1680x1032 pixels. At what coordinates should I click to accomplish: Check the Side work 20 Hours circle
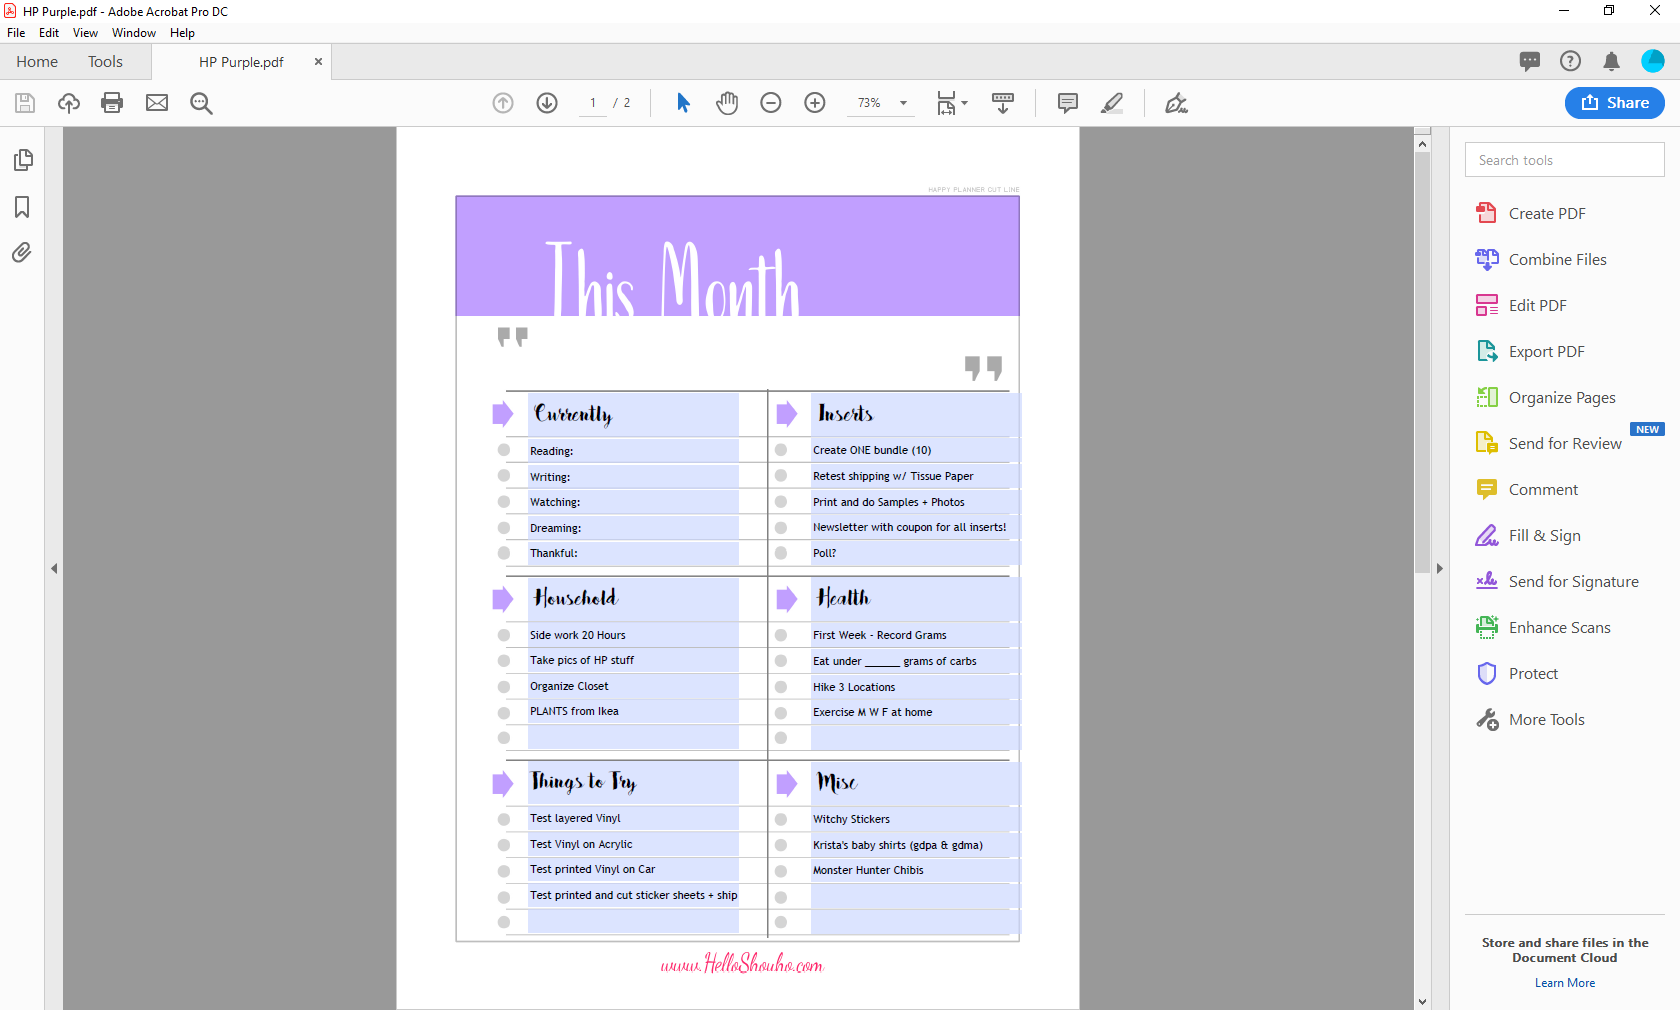tap(504, 635)
